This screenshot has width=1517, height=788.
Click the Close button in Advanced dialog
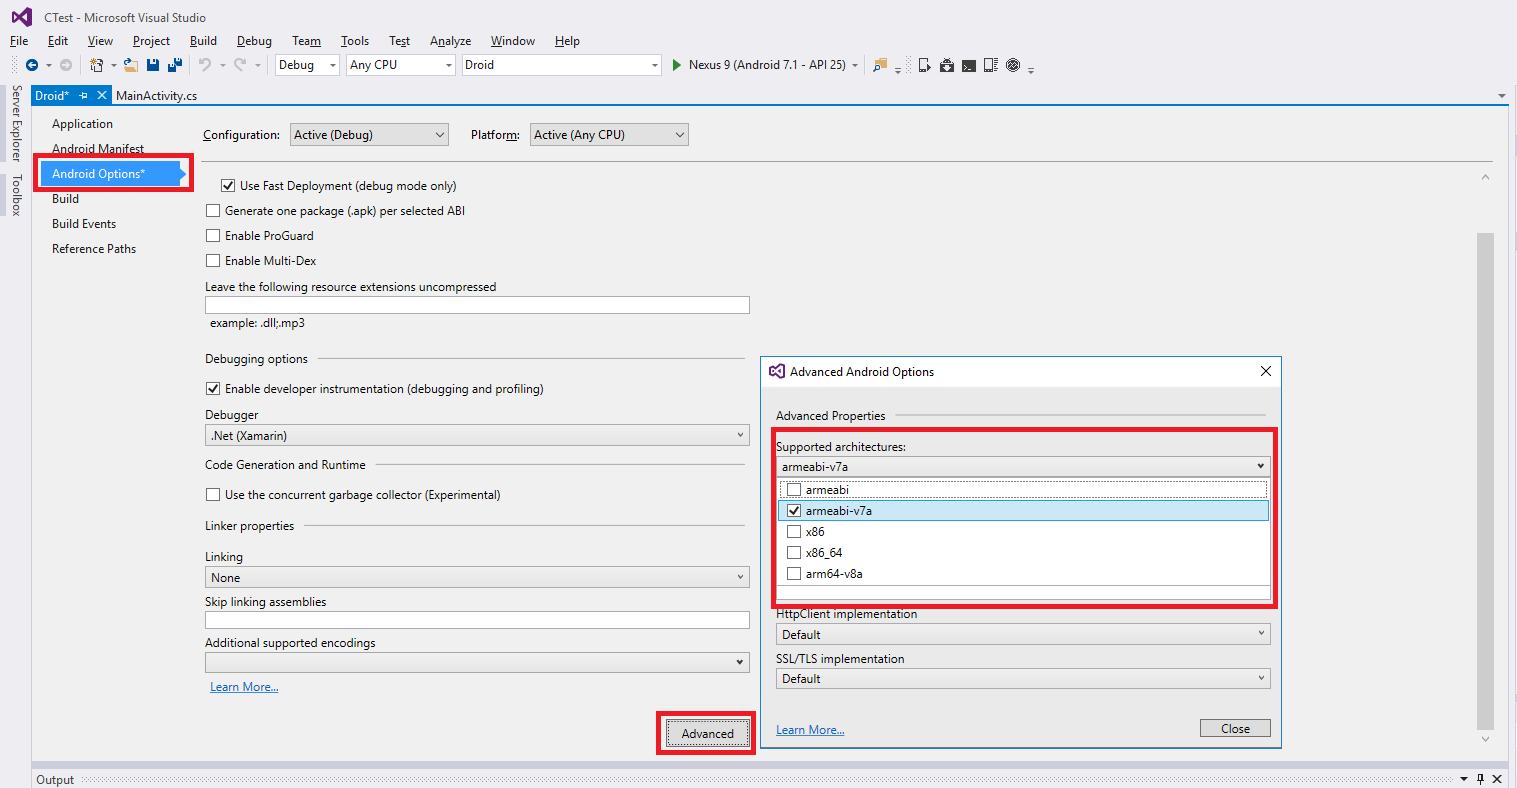tap(1235, 729)
